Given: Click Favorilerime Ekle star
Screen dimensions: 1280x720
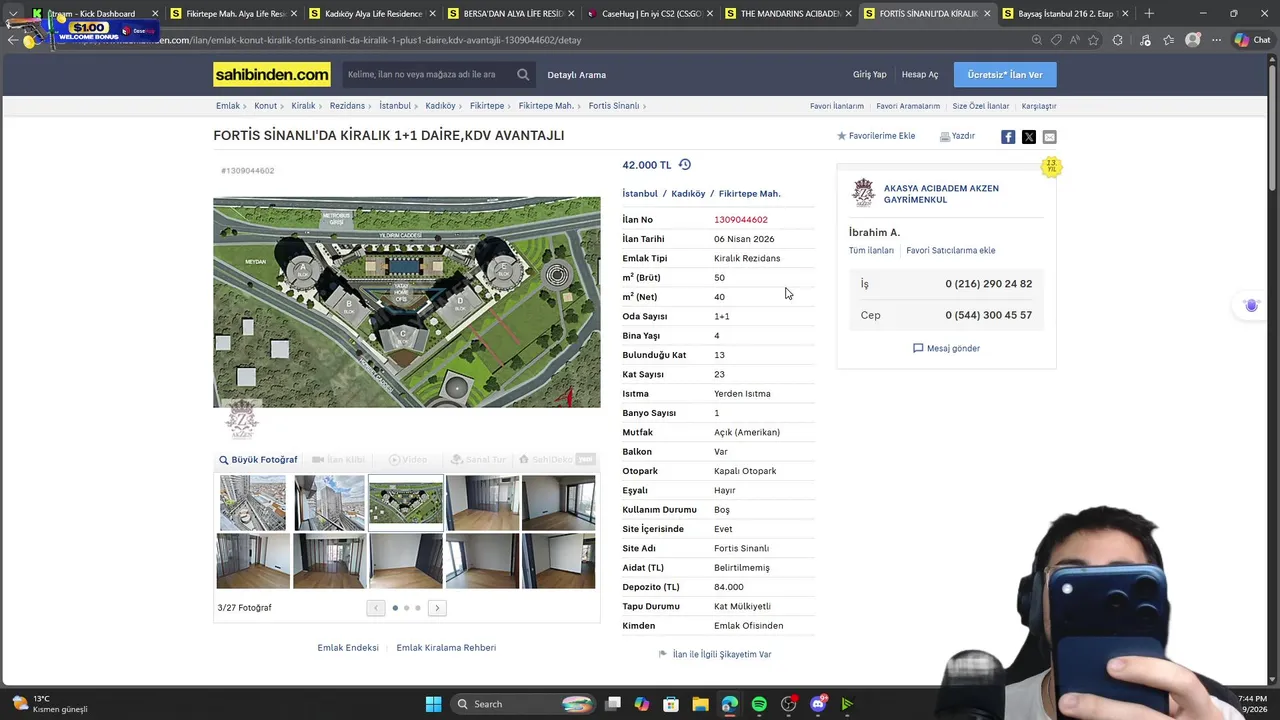Looking at the screenshot, I should pyautogui.click(x=876, y=136).
